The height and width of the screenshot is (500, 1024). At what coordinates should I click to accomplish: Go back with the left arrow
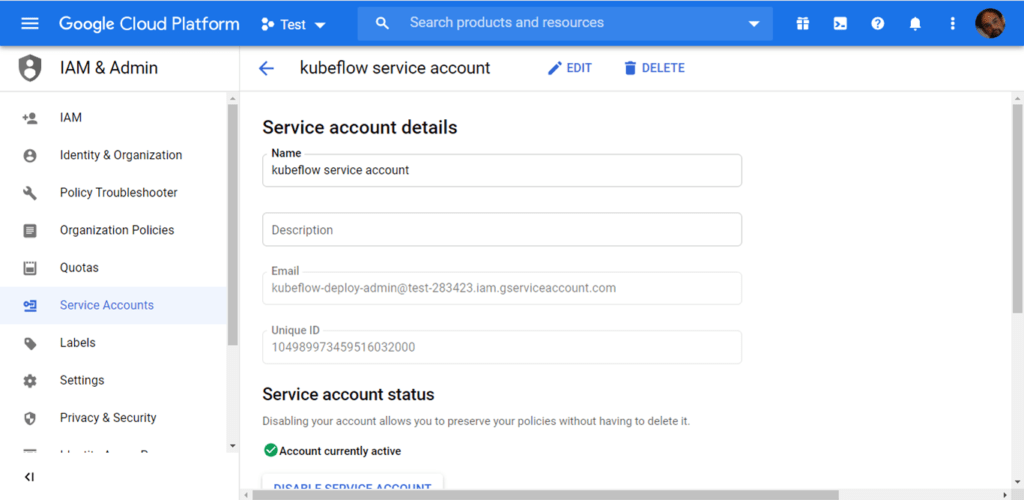point(266,69)
